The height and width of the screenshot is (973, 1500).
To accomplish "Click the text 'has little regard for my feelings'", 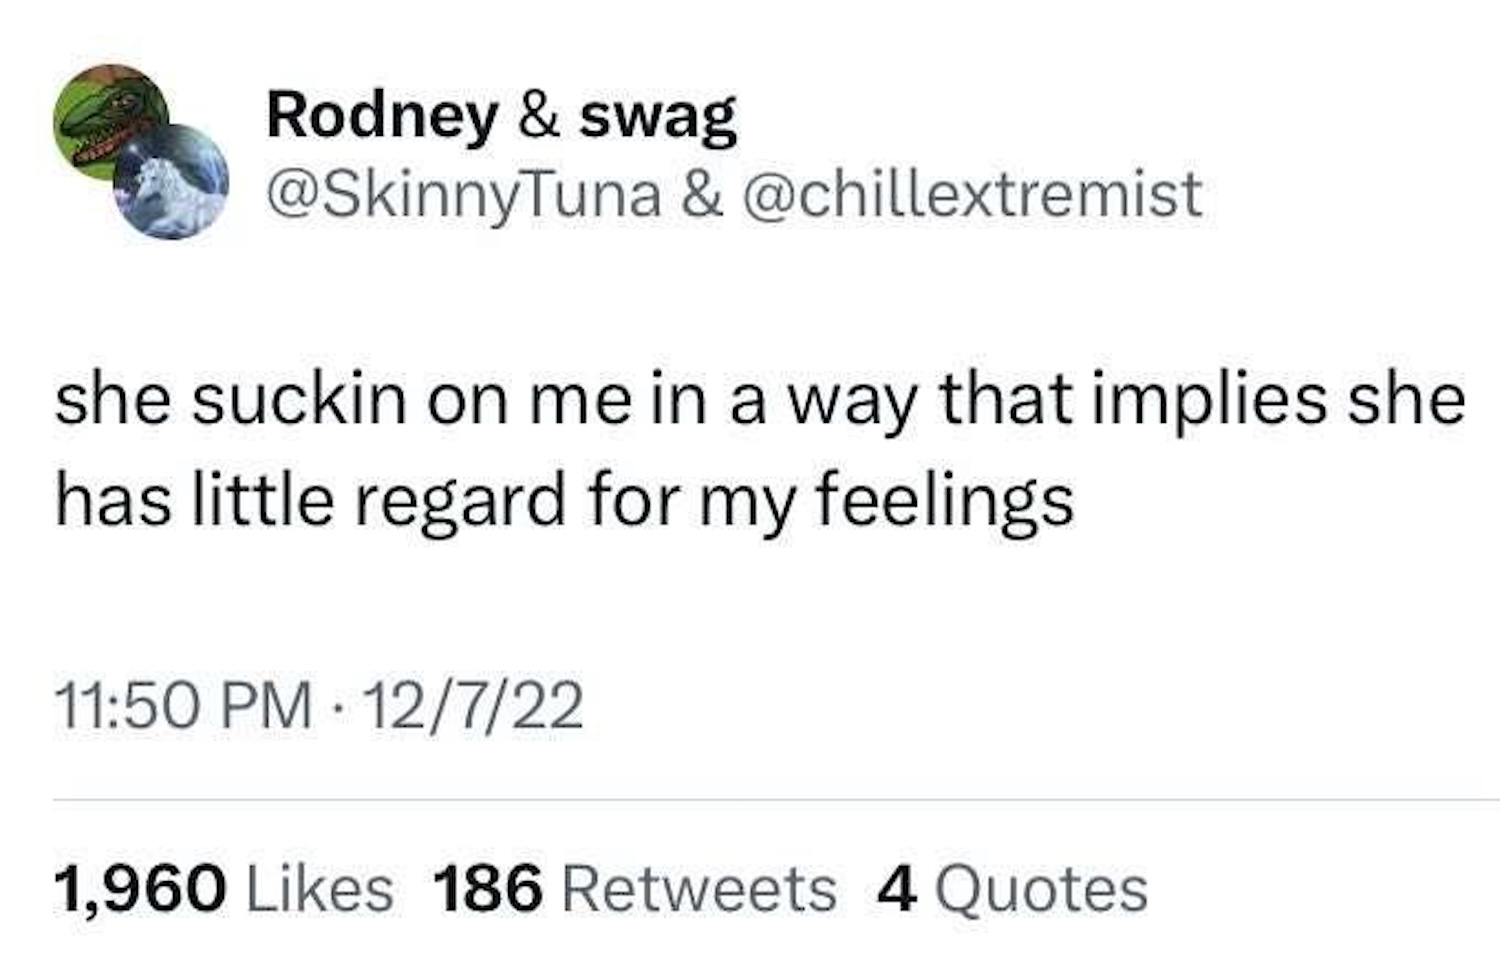I will [x=564, y=500].
